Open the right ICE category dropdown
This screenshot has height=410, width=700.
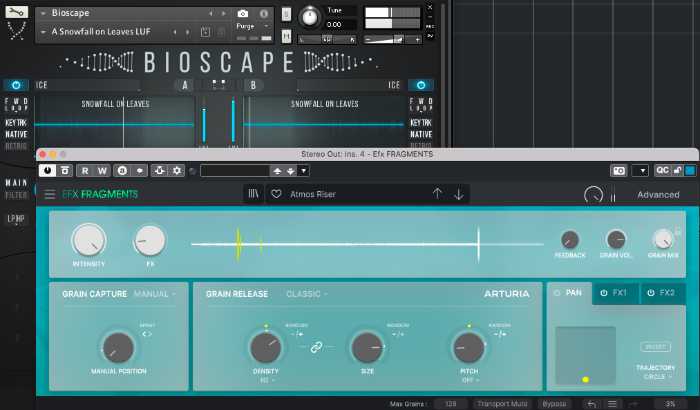(350, 85)
